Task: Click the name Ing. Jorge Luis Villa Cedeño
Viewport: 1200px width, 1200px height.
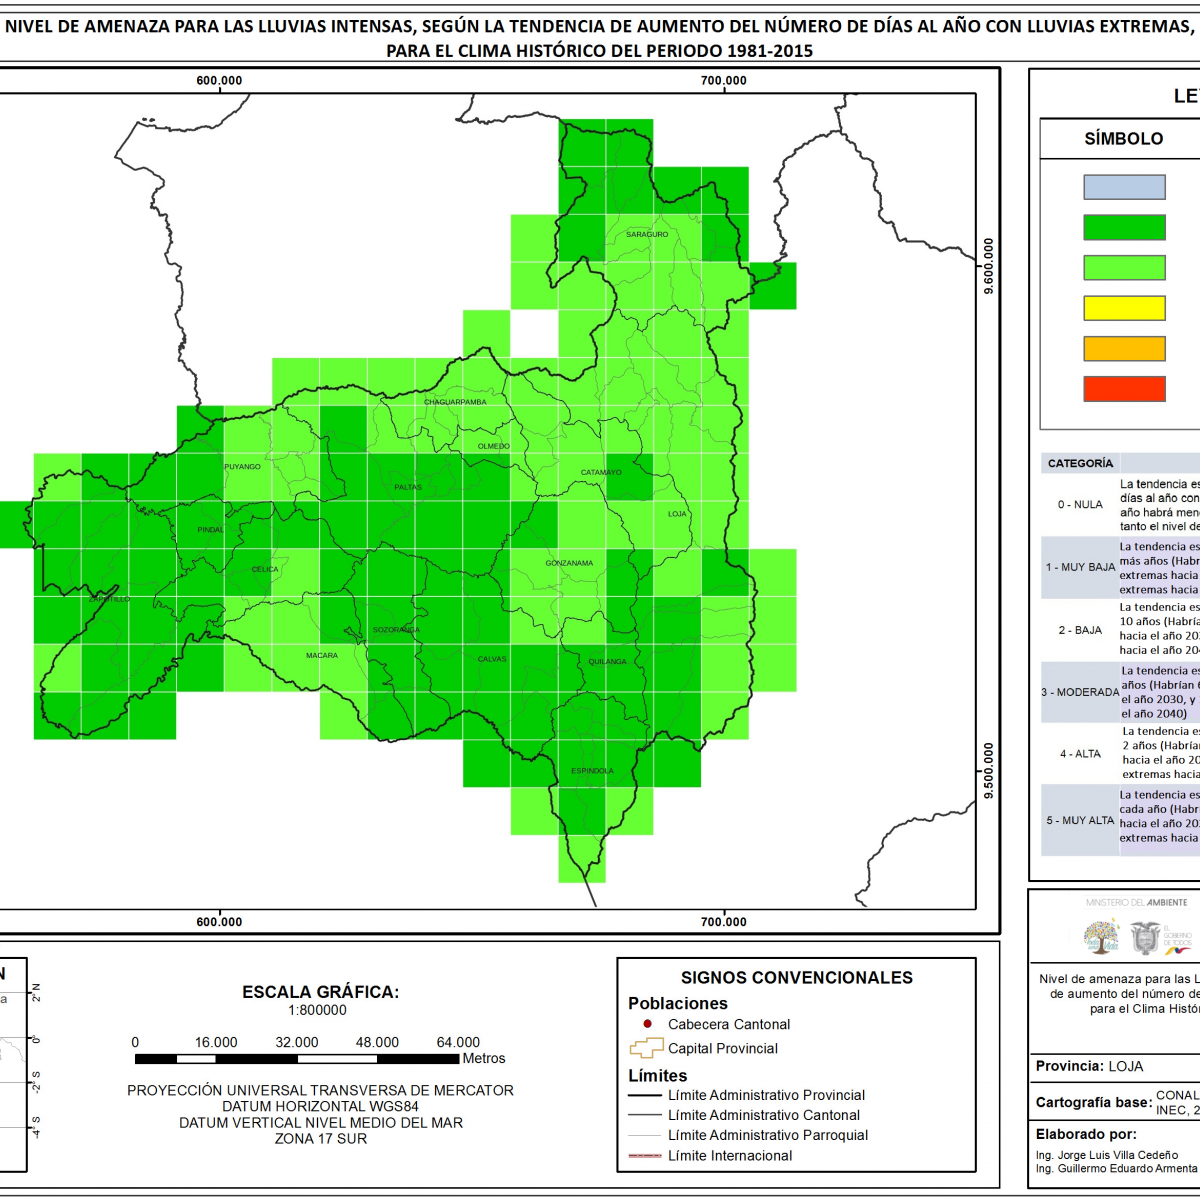Action: tap(1107, 1155)
